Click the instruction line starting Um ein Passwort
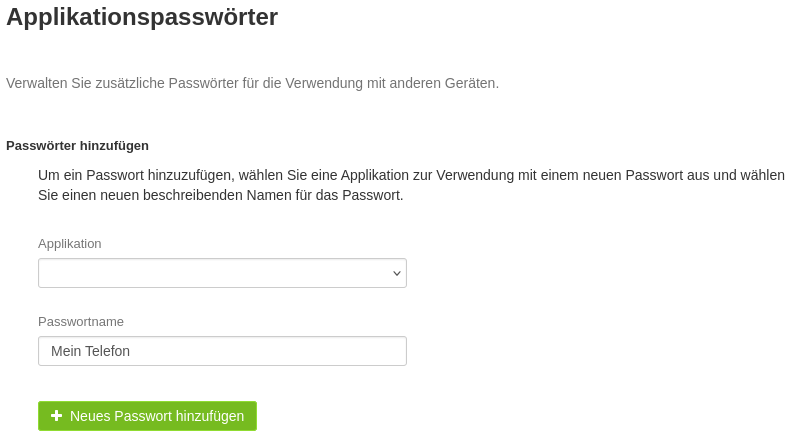The height and width of the screenshot is (432, 791). [x=411, y=175]
